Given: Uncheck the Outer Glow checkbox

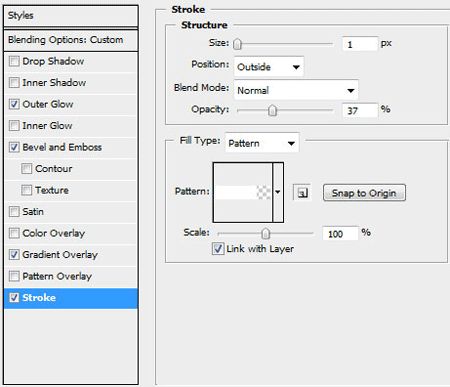Looking at the screenshot, I should click(x=14, y=104).
